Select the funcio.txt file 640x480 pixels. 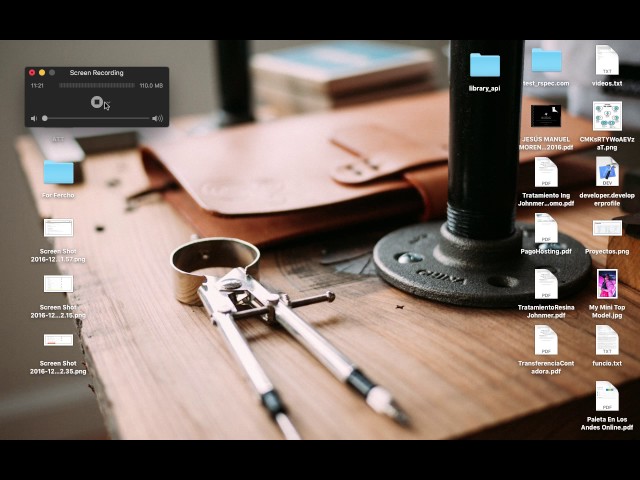click(607, 340)
